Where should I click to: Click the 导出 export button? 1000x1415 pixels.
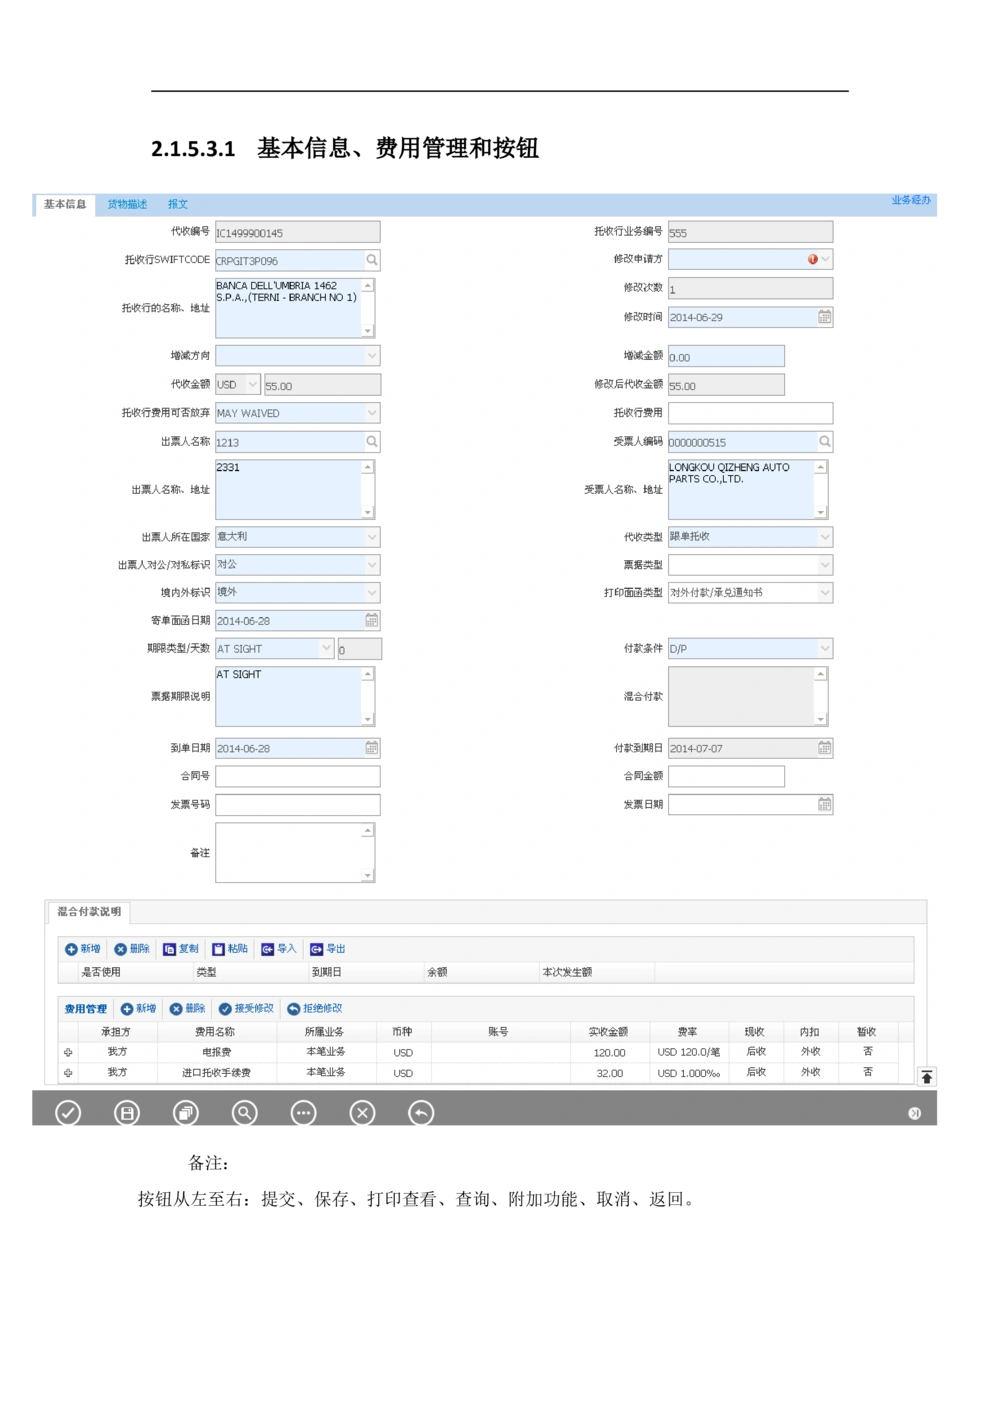328,949
